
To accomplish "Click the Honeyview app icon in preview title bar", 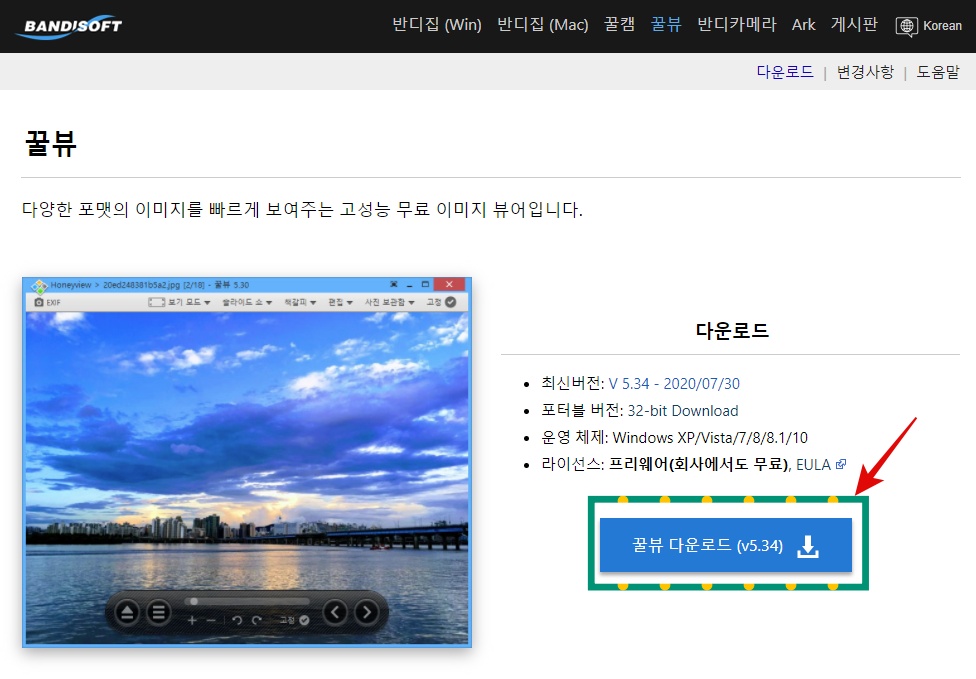I will (x=39, y=286).
